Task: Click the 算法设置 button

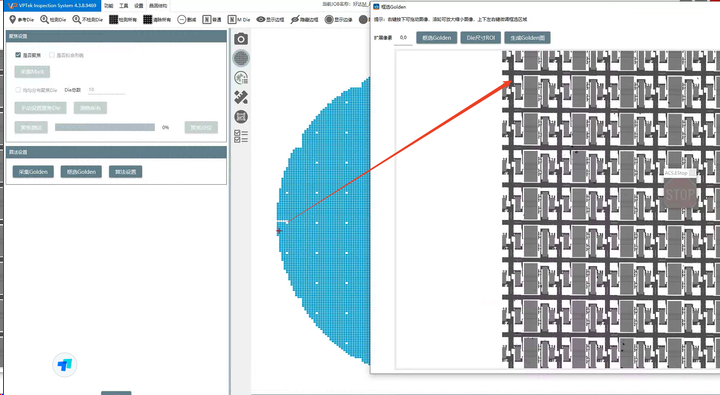Action: pyautogui.click(x=125, y=172)
